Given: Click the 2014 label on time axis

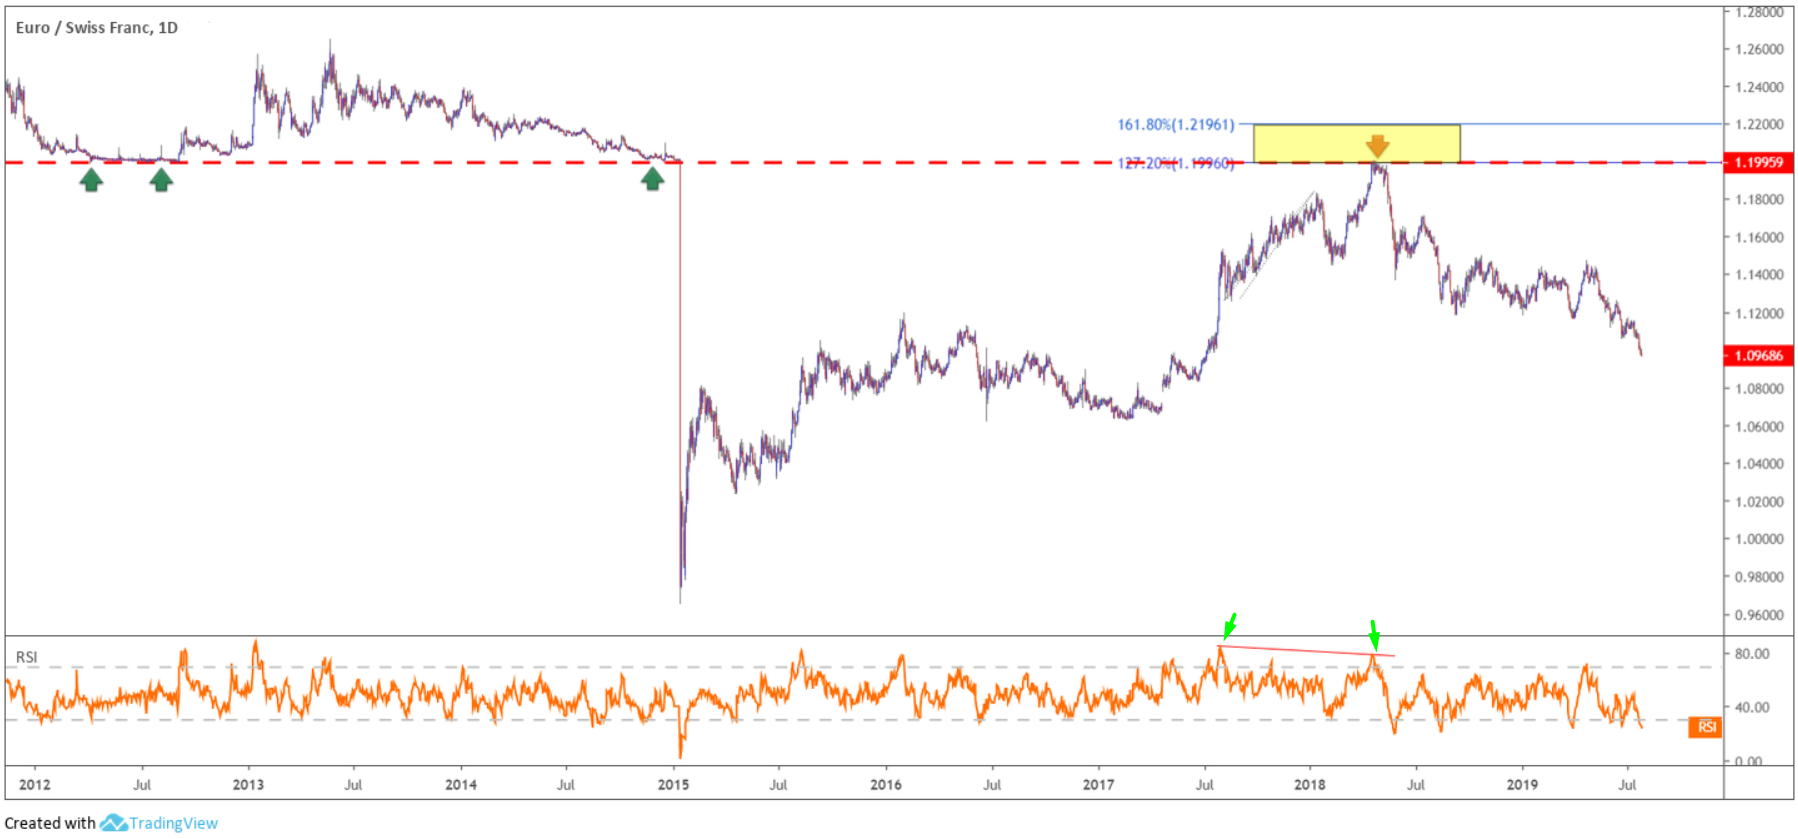Looking at the screenshot, I should [x=461, y=784].
